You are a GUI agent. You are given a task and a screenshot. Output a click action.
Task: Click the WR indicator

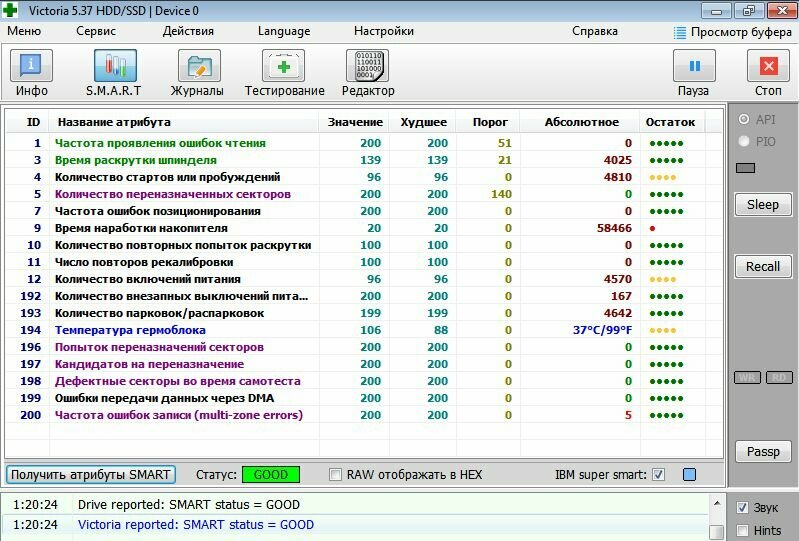tap(747, 377)
